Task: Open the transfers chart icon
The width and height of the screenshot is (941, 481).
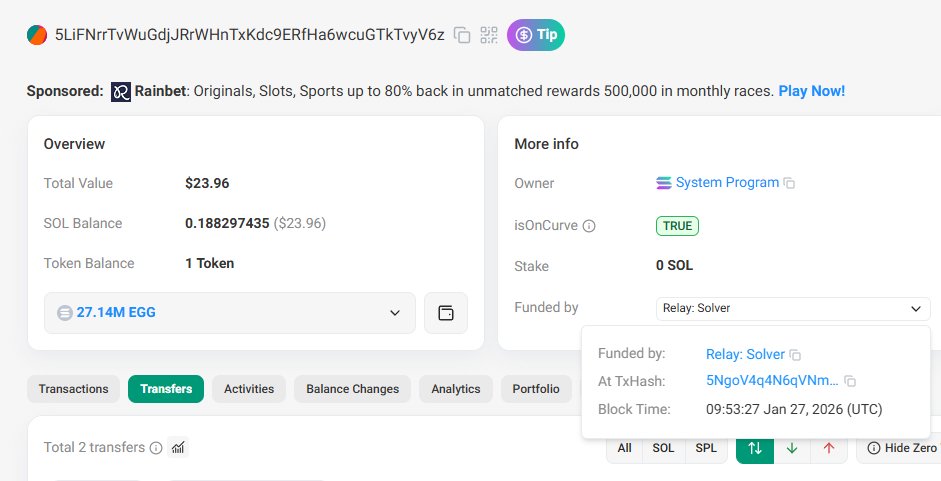Action: point(178,448)
